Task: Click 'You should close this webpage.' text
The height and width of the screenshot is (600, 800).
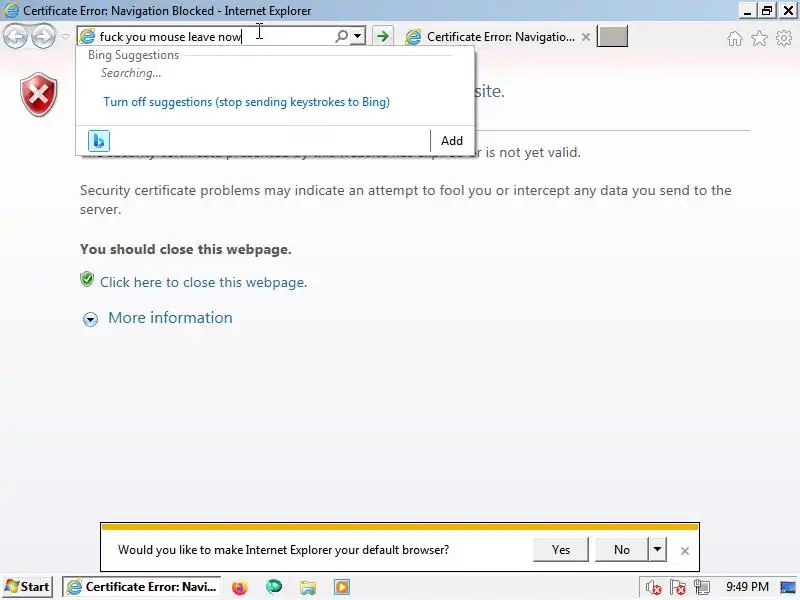Action: point(186,249)
